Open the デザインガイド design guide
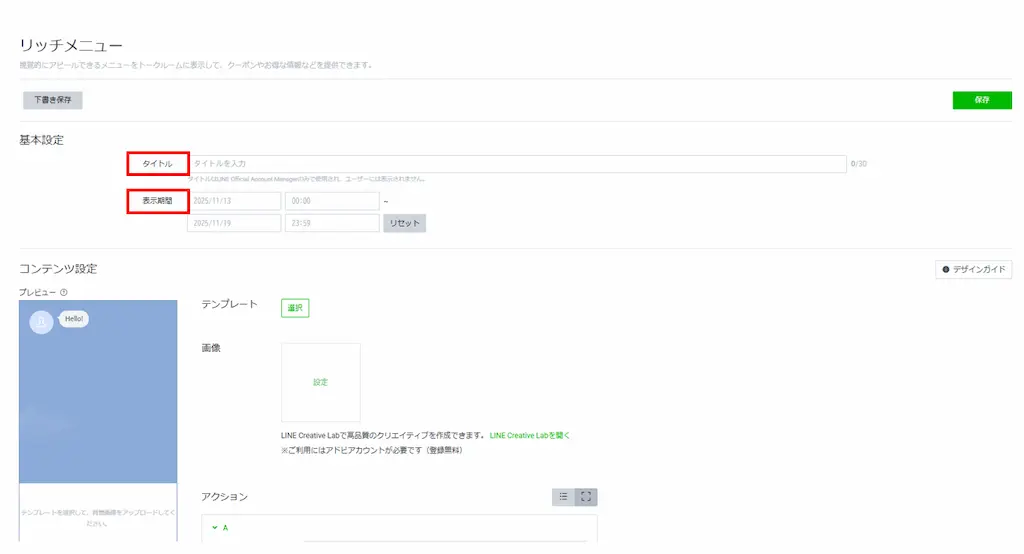This screenshot has height=554, width=1024. (973, 269)
